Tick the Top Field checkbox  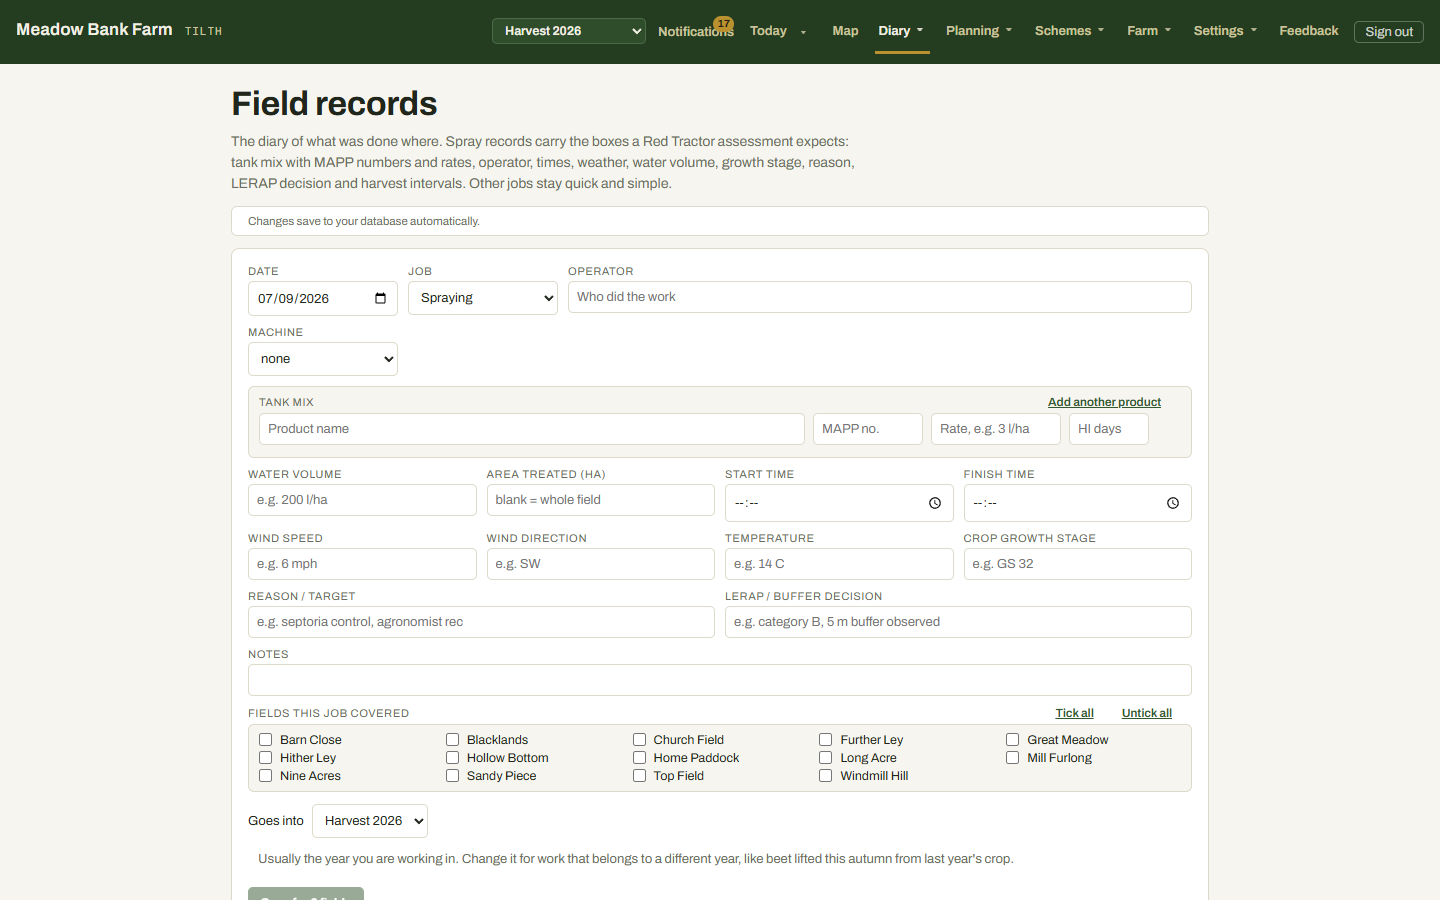(639, 776)
